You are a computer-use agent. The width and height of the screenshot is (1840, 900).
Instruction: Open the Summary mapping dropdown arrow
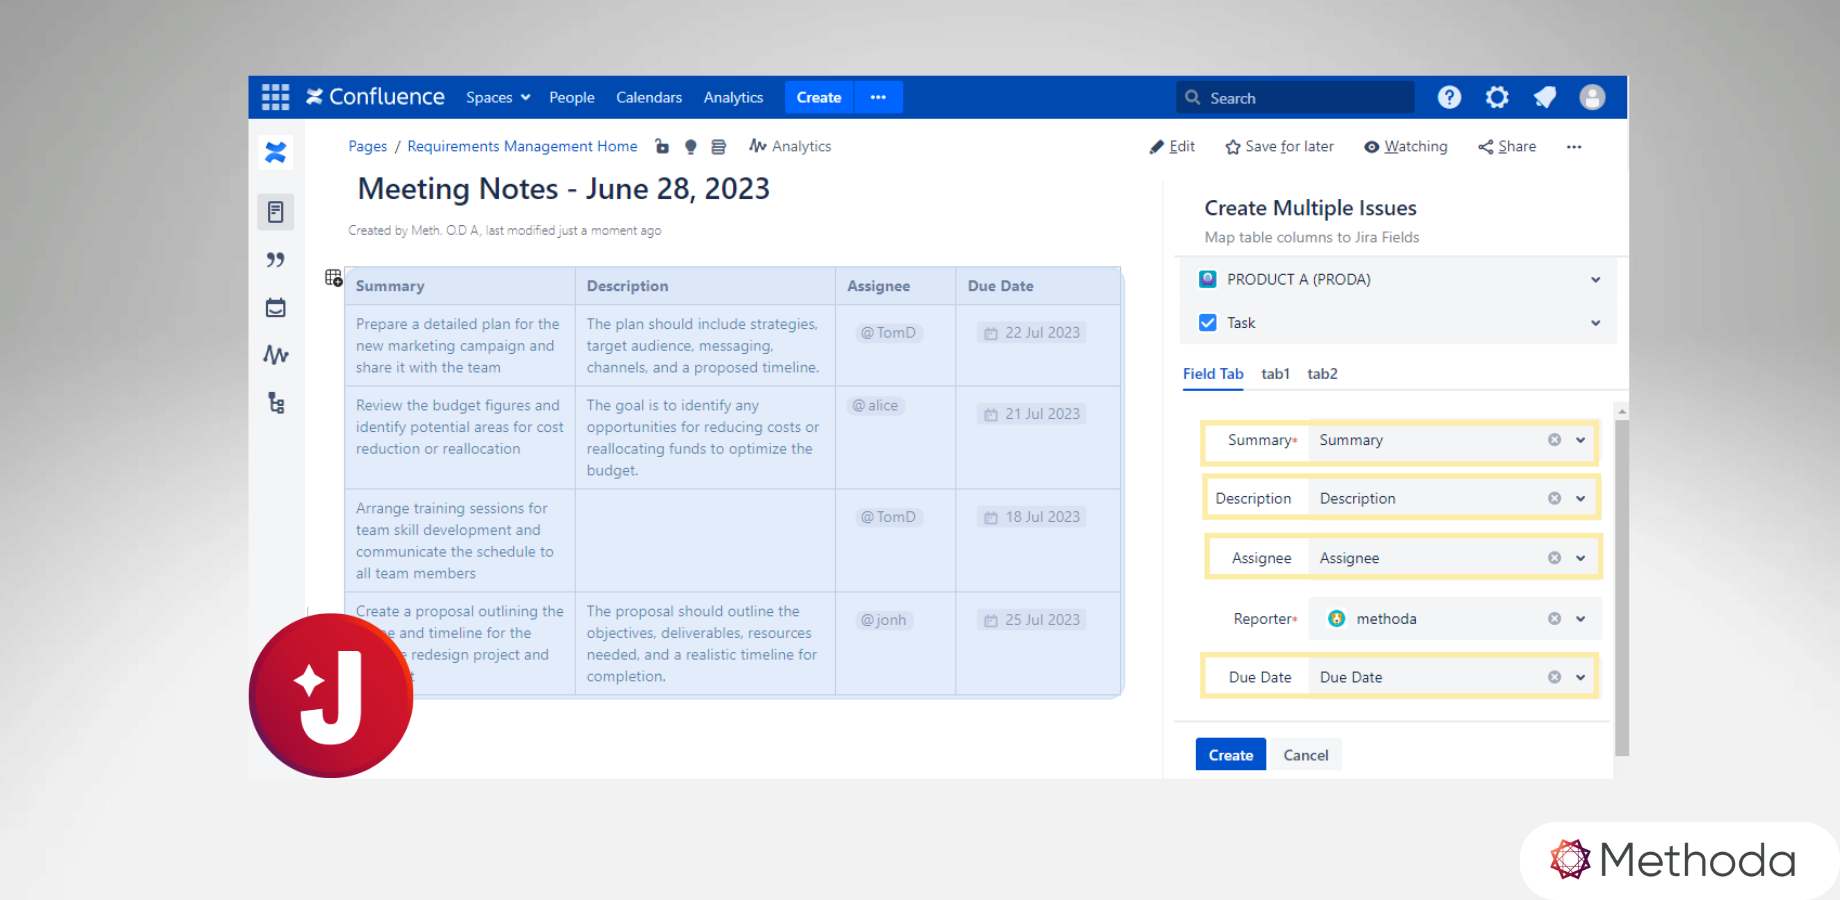point(1581,440)
